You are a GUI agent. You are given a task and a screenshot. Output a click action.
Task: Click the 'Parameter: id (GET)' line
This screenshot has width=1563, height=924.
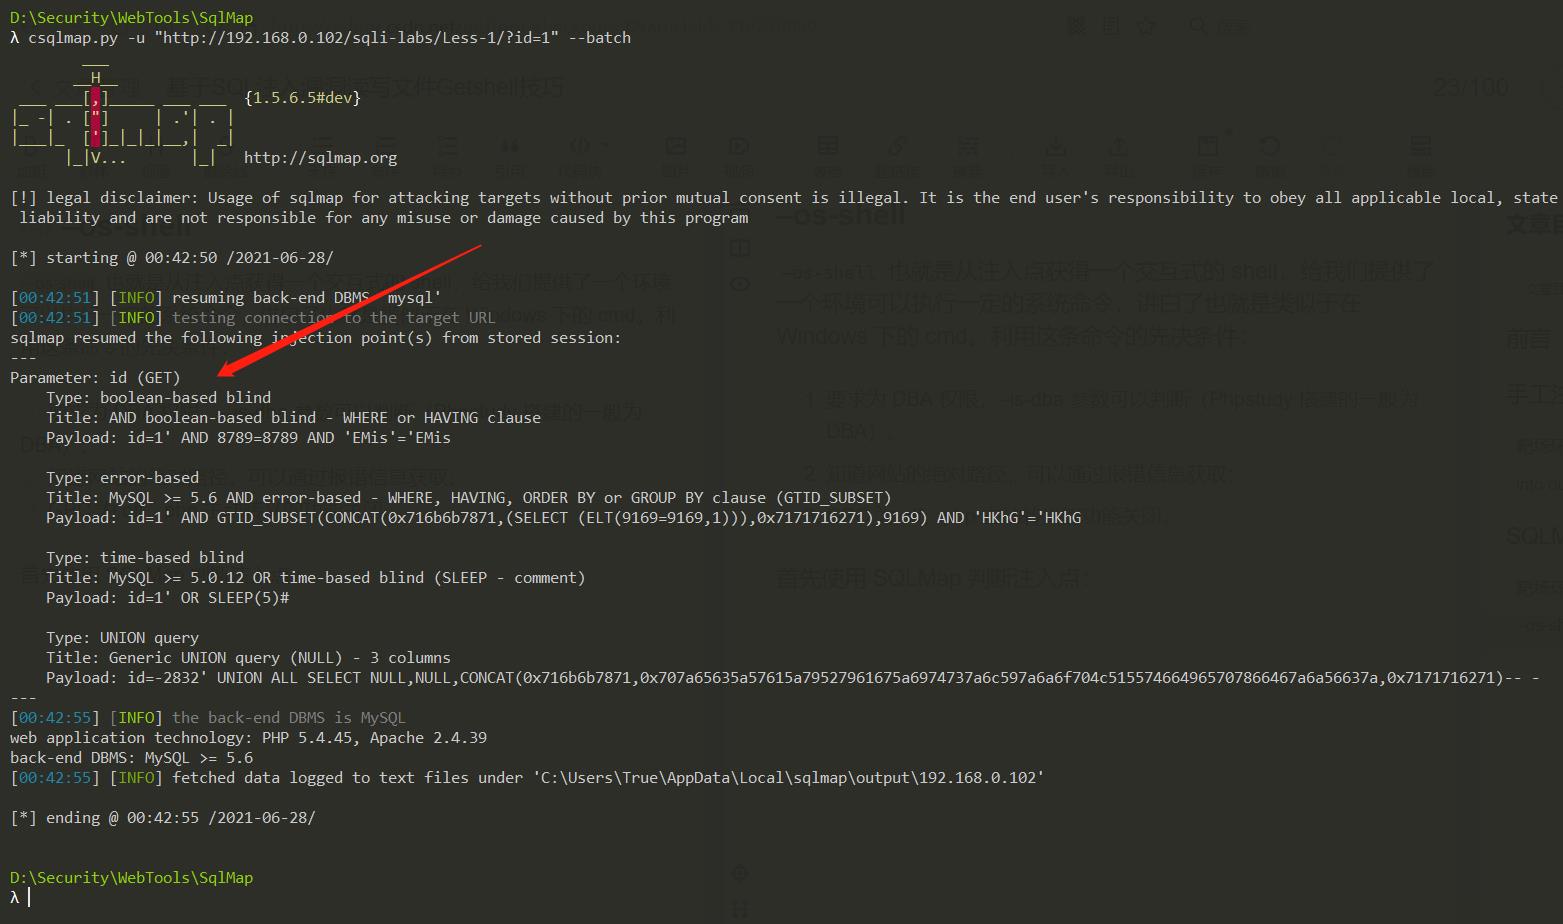95,378
